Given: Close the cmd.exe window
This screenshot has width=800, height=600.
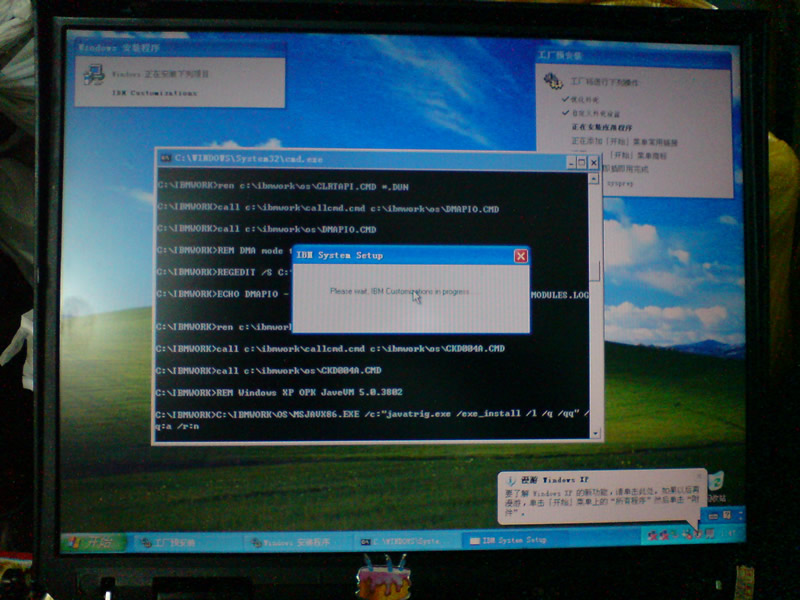Looking at the screenshot, I should (x=593, y=163).
